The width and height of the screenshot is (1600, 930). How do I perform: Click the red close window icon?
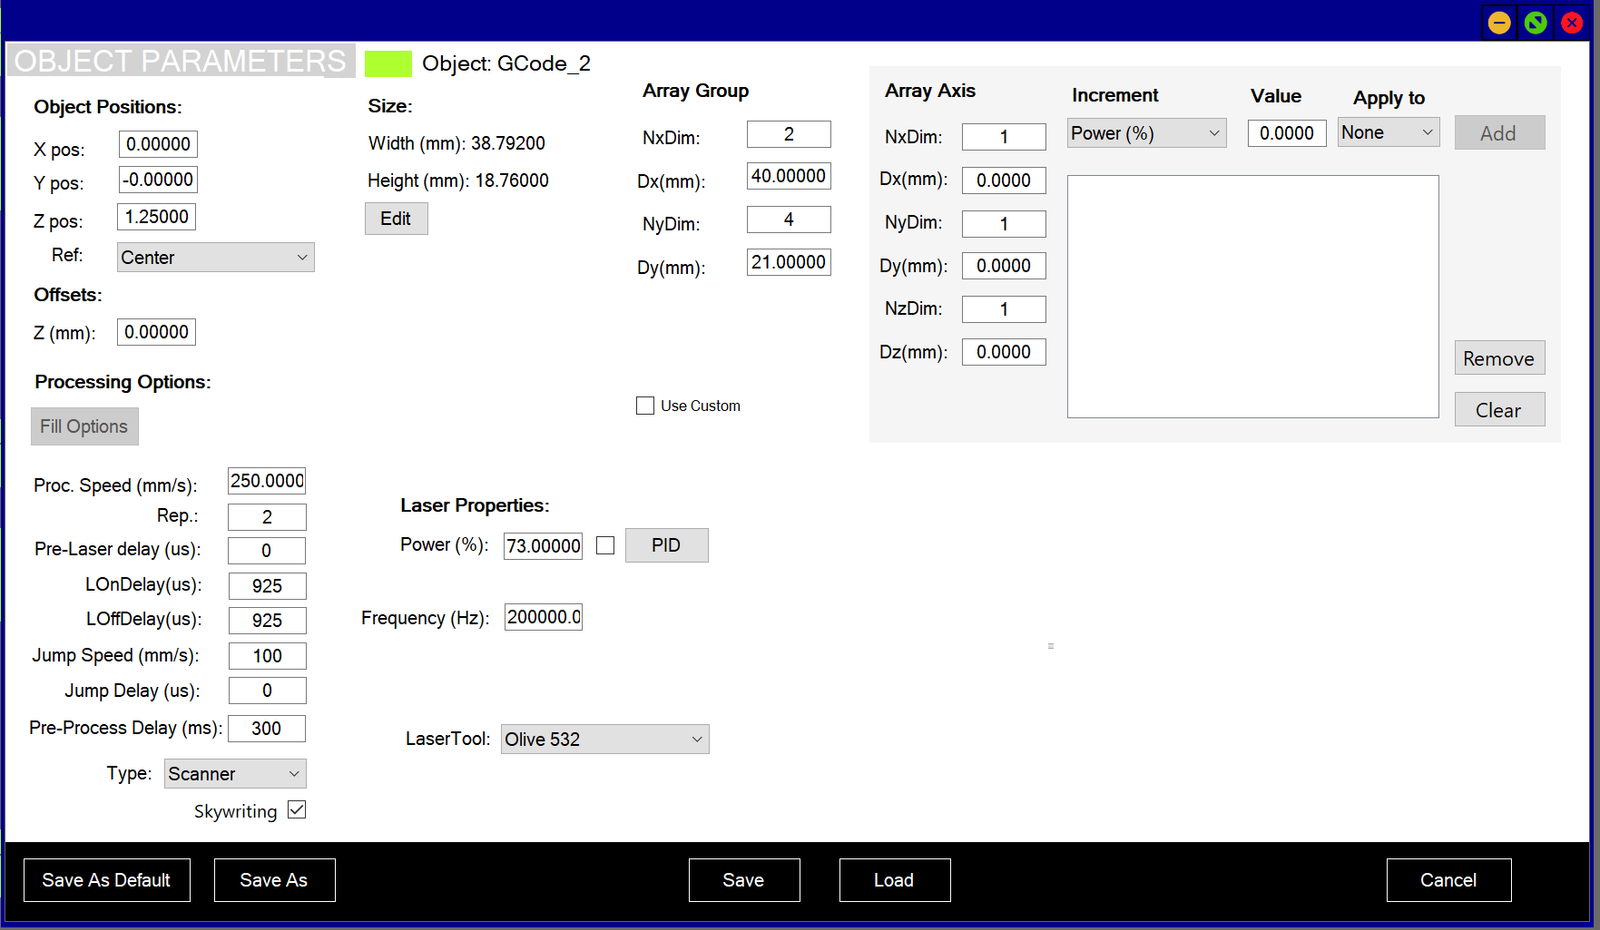pyautogui.click(x=1572, y=22)
